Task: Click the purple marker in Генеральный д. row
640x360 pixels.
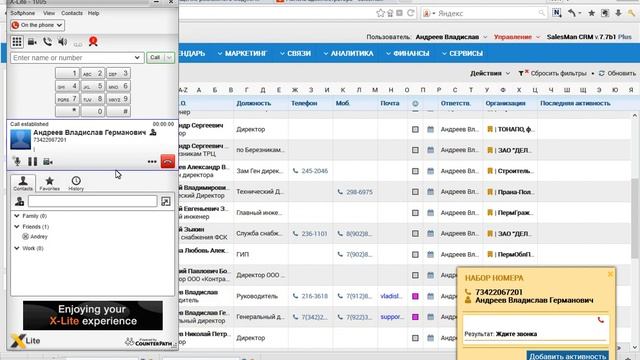Action: pos(415,317)
